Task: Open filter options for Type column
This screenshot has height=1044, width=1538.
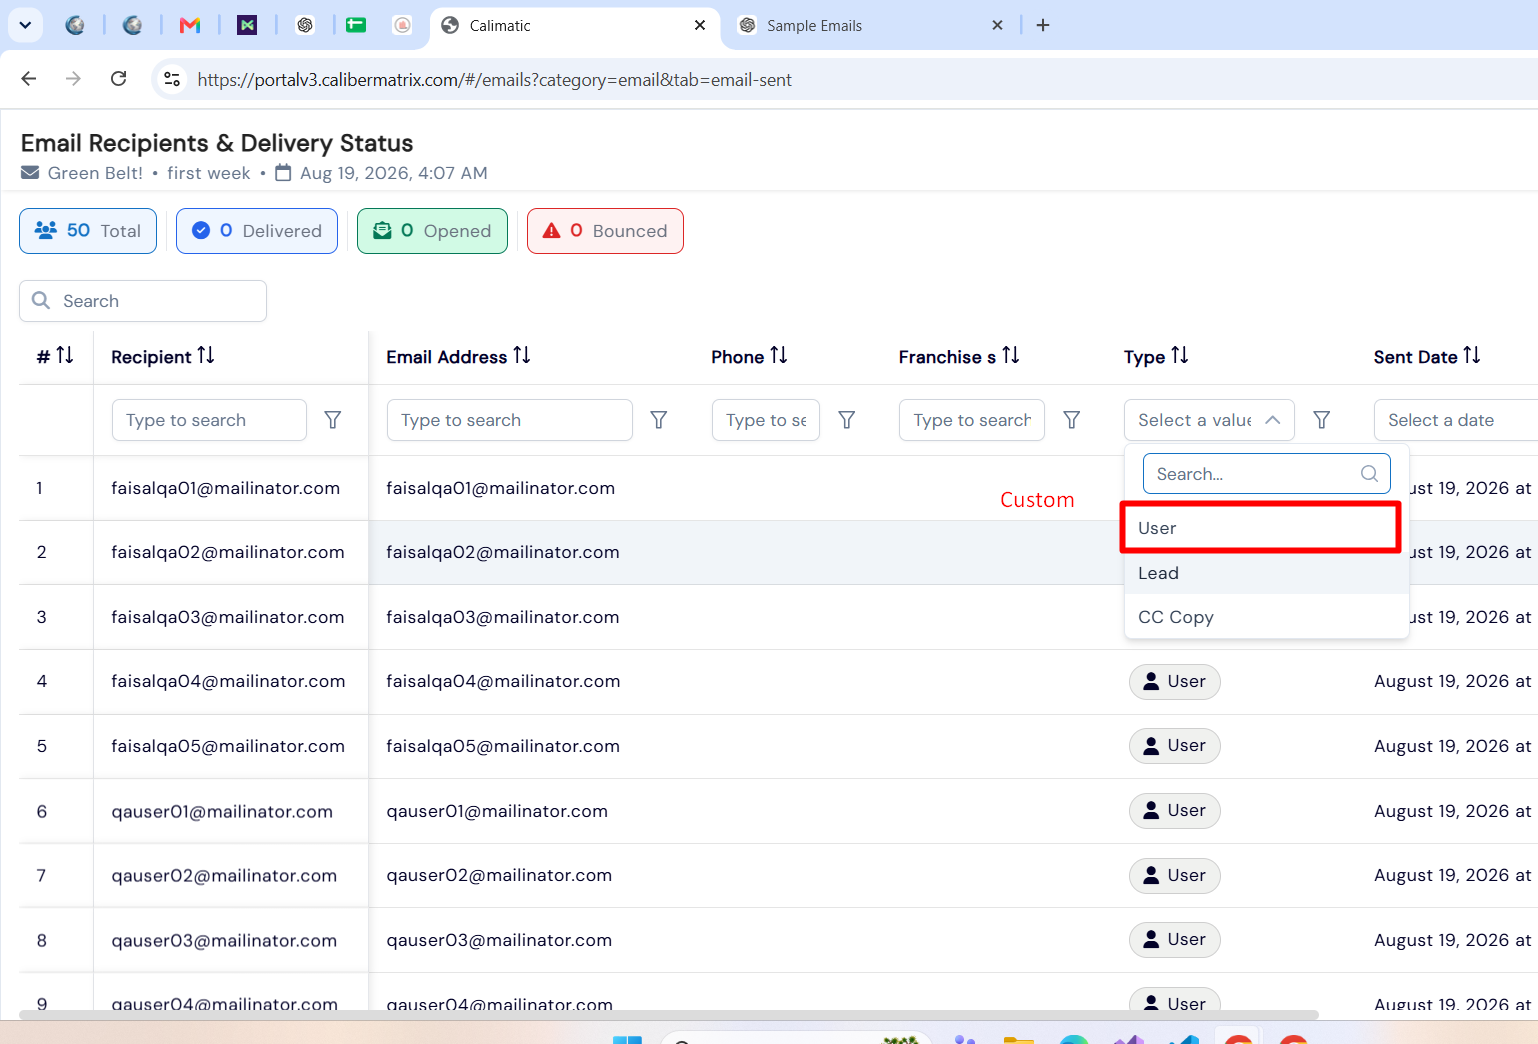Action: tap(1322, 420)
